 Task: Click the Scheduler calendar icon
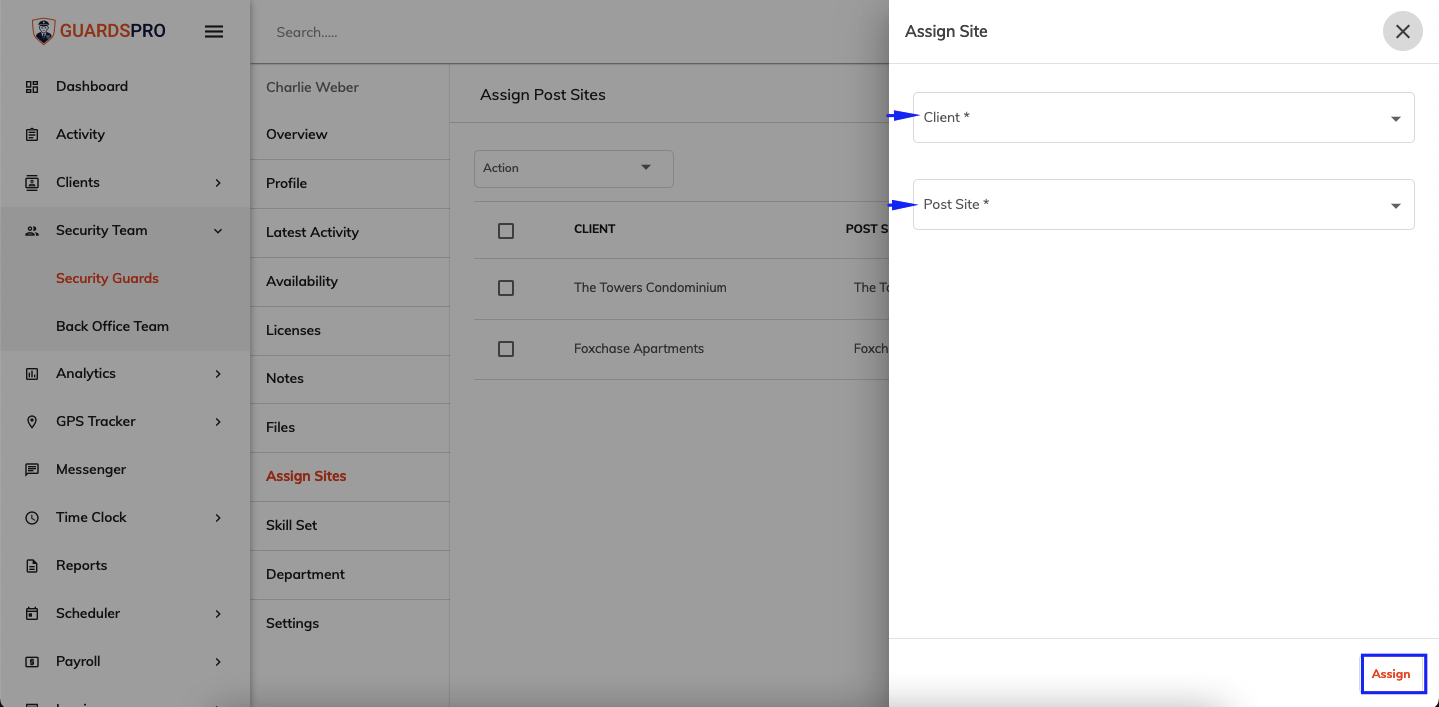point(32,614)
